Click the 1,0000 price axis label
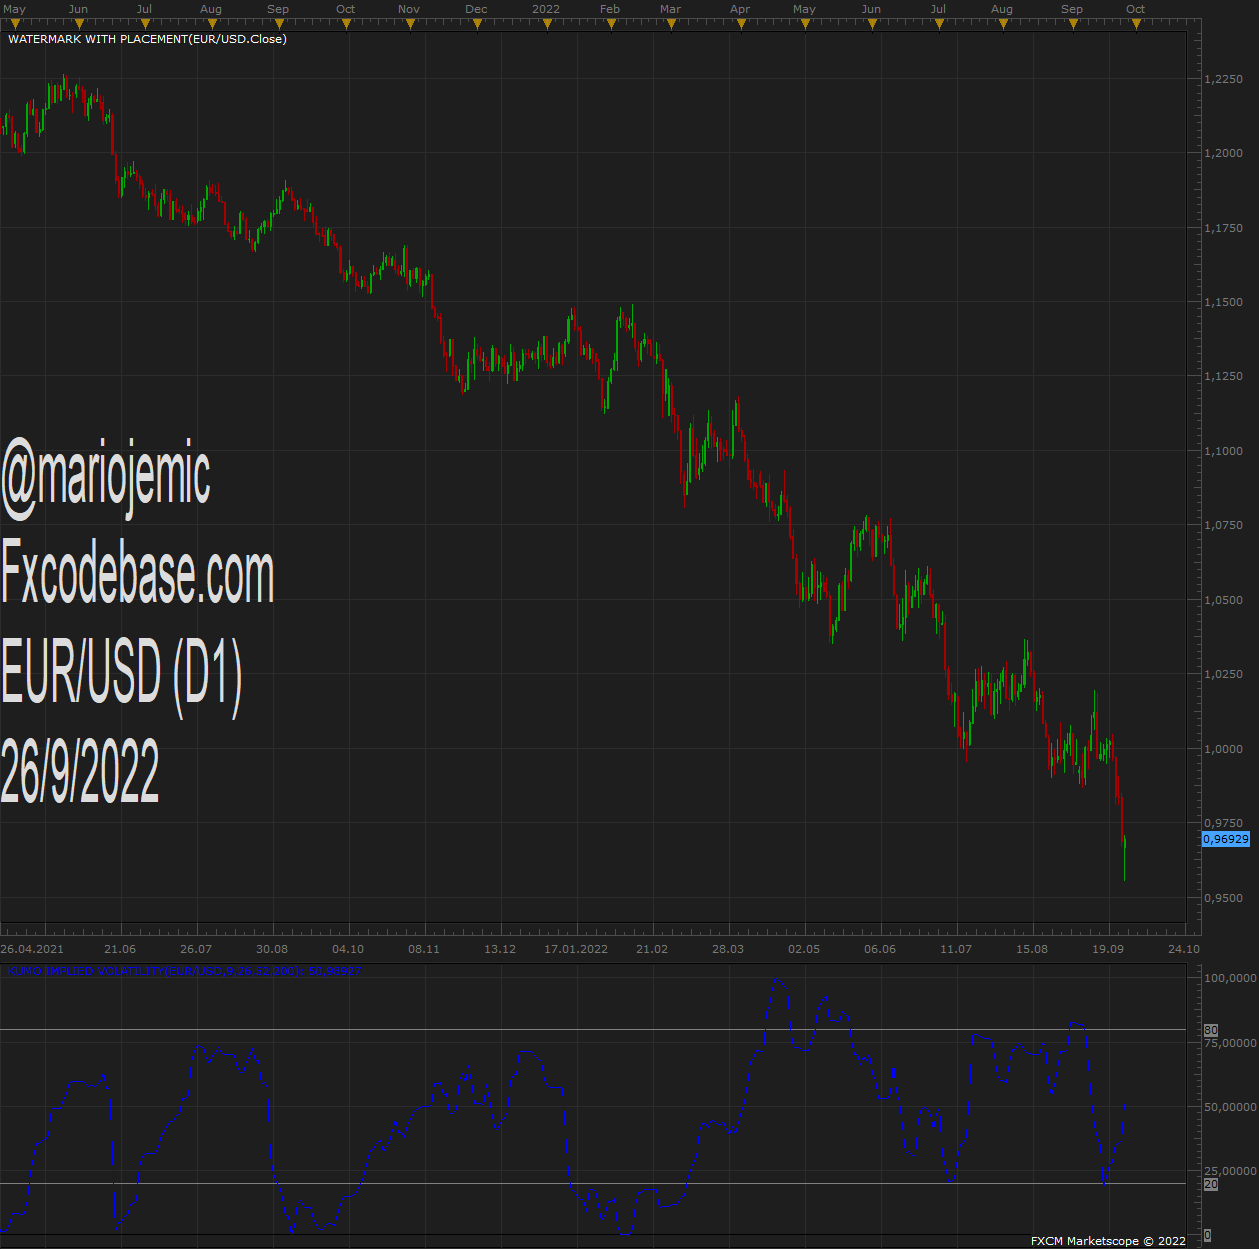The image size is (1259, 1249). point(1224,749)
